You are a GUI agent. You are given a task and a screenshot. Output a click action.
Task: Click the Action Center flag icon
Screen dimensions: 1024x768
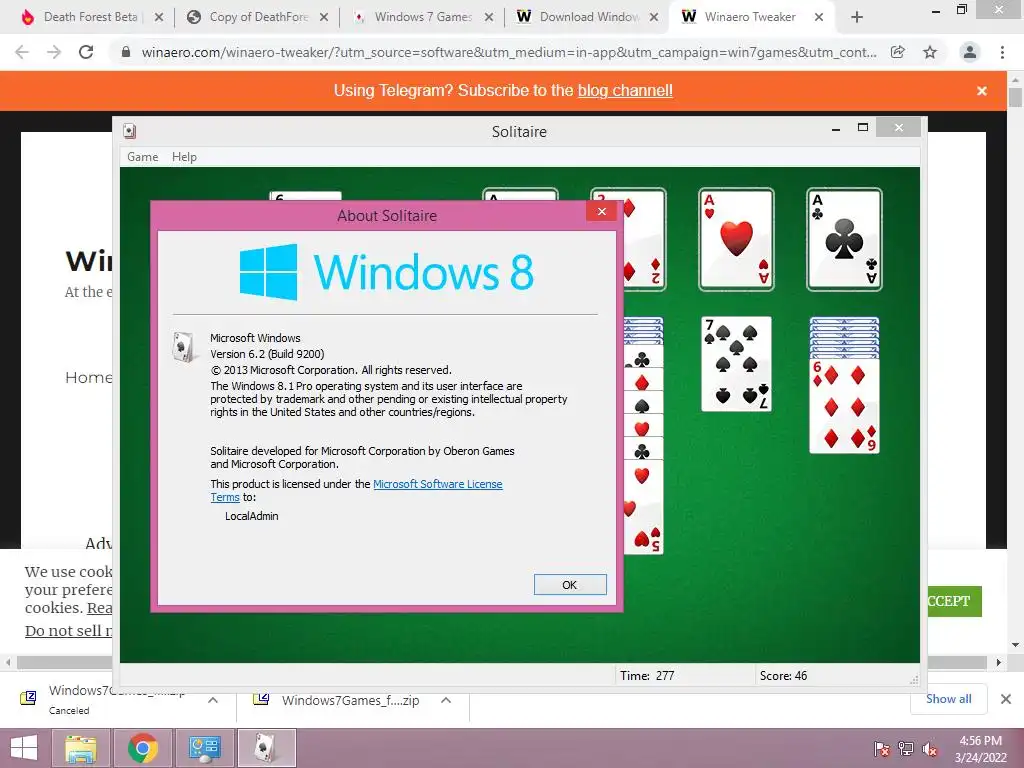pos(882,749)
